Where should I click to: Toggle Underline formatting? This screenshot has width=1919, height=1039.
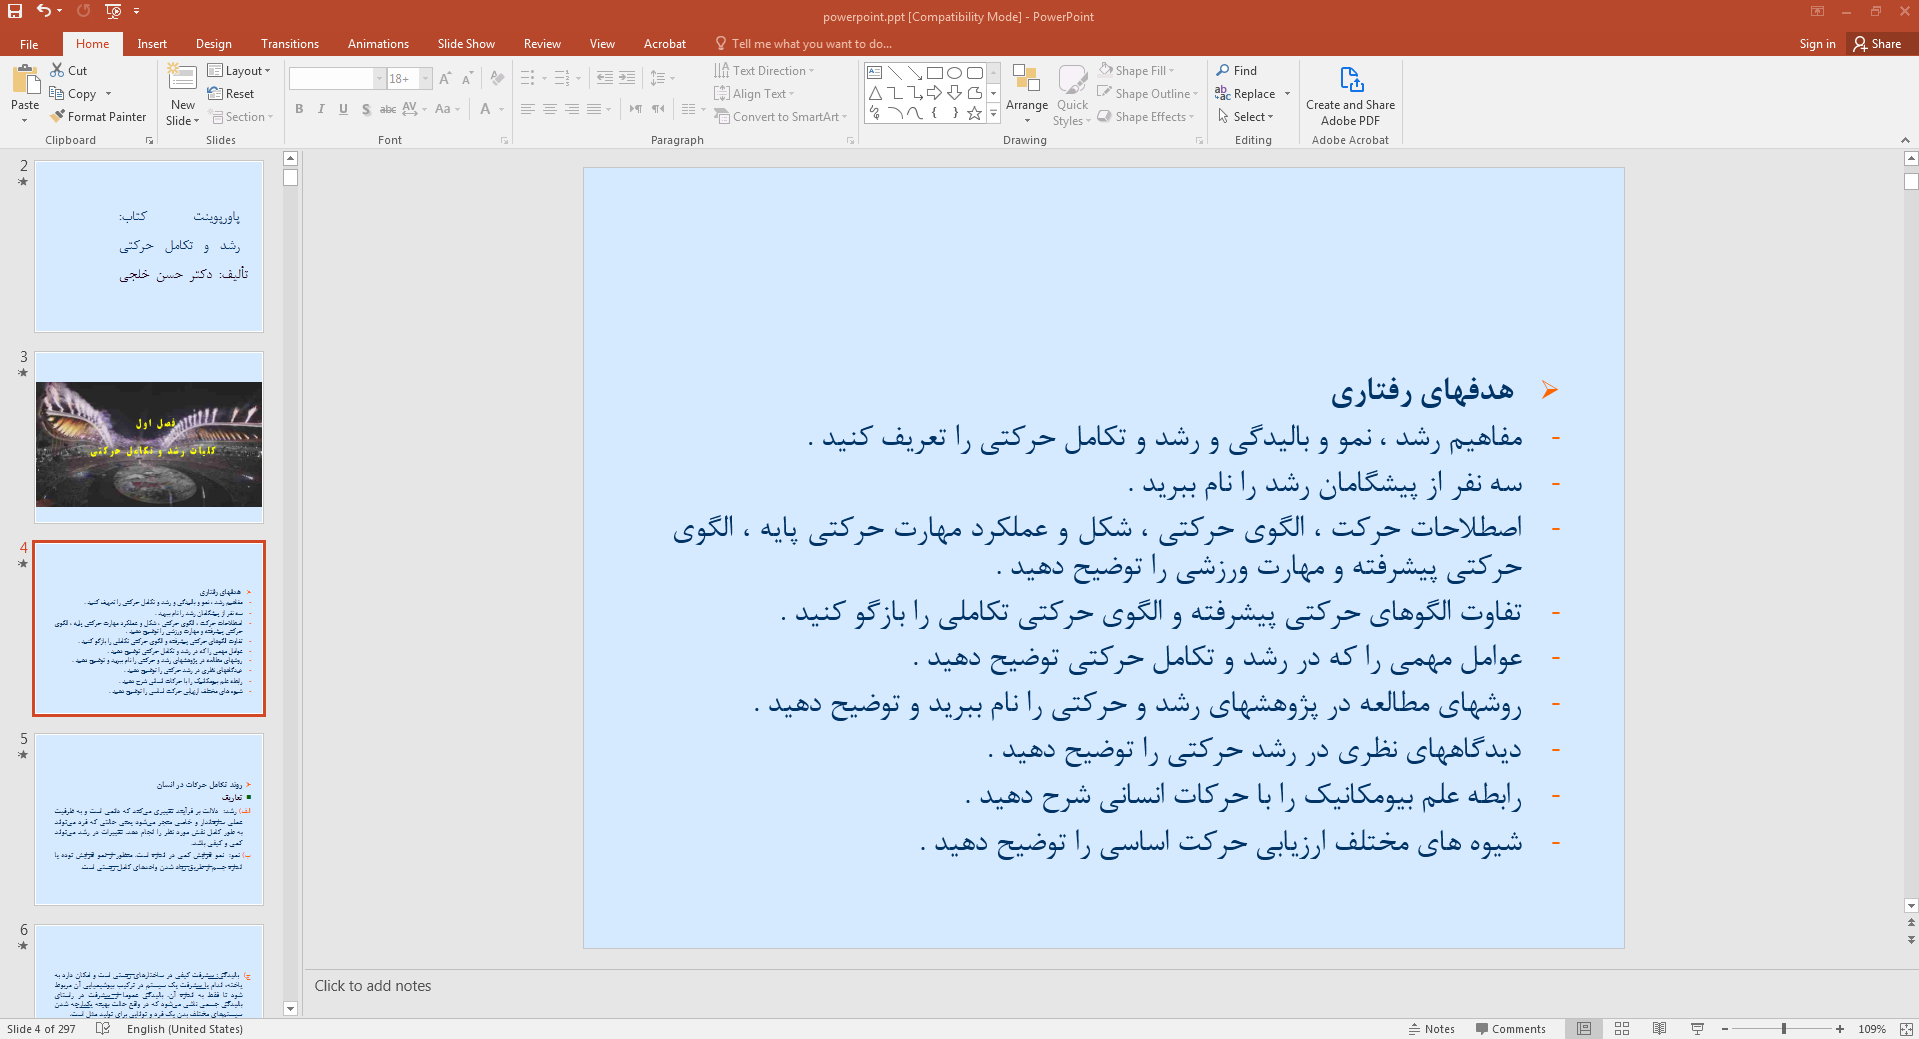click(x=343, y=109)
